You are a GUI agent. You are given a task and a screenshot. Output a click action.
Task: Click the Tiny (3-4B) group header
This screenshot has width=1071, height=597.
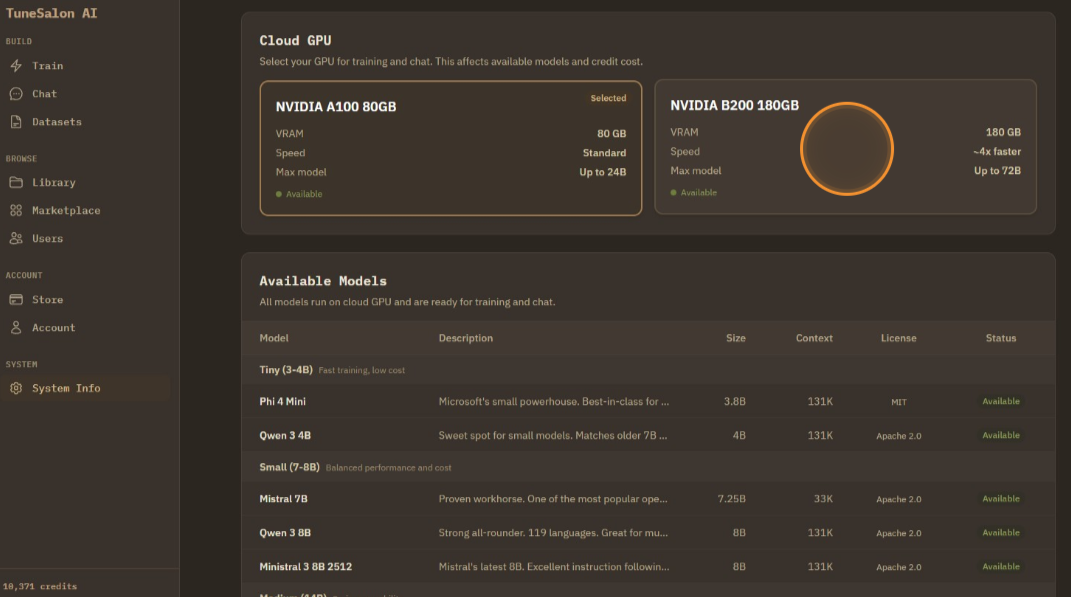tap(286, 370)
